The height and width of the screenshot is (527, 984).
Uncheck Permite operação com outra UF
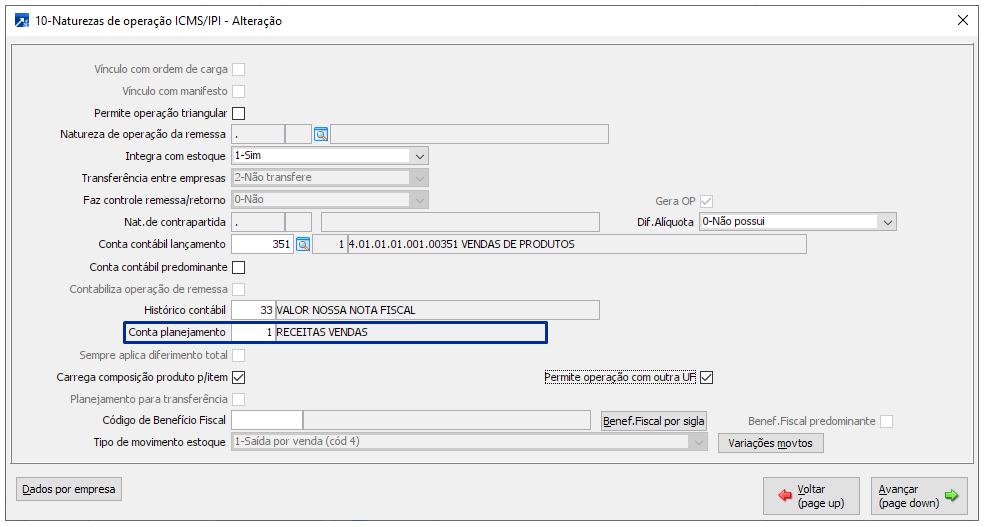(x=706, y=377)
